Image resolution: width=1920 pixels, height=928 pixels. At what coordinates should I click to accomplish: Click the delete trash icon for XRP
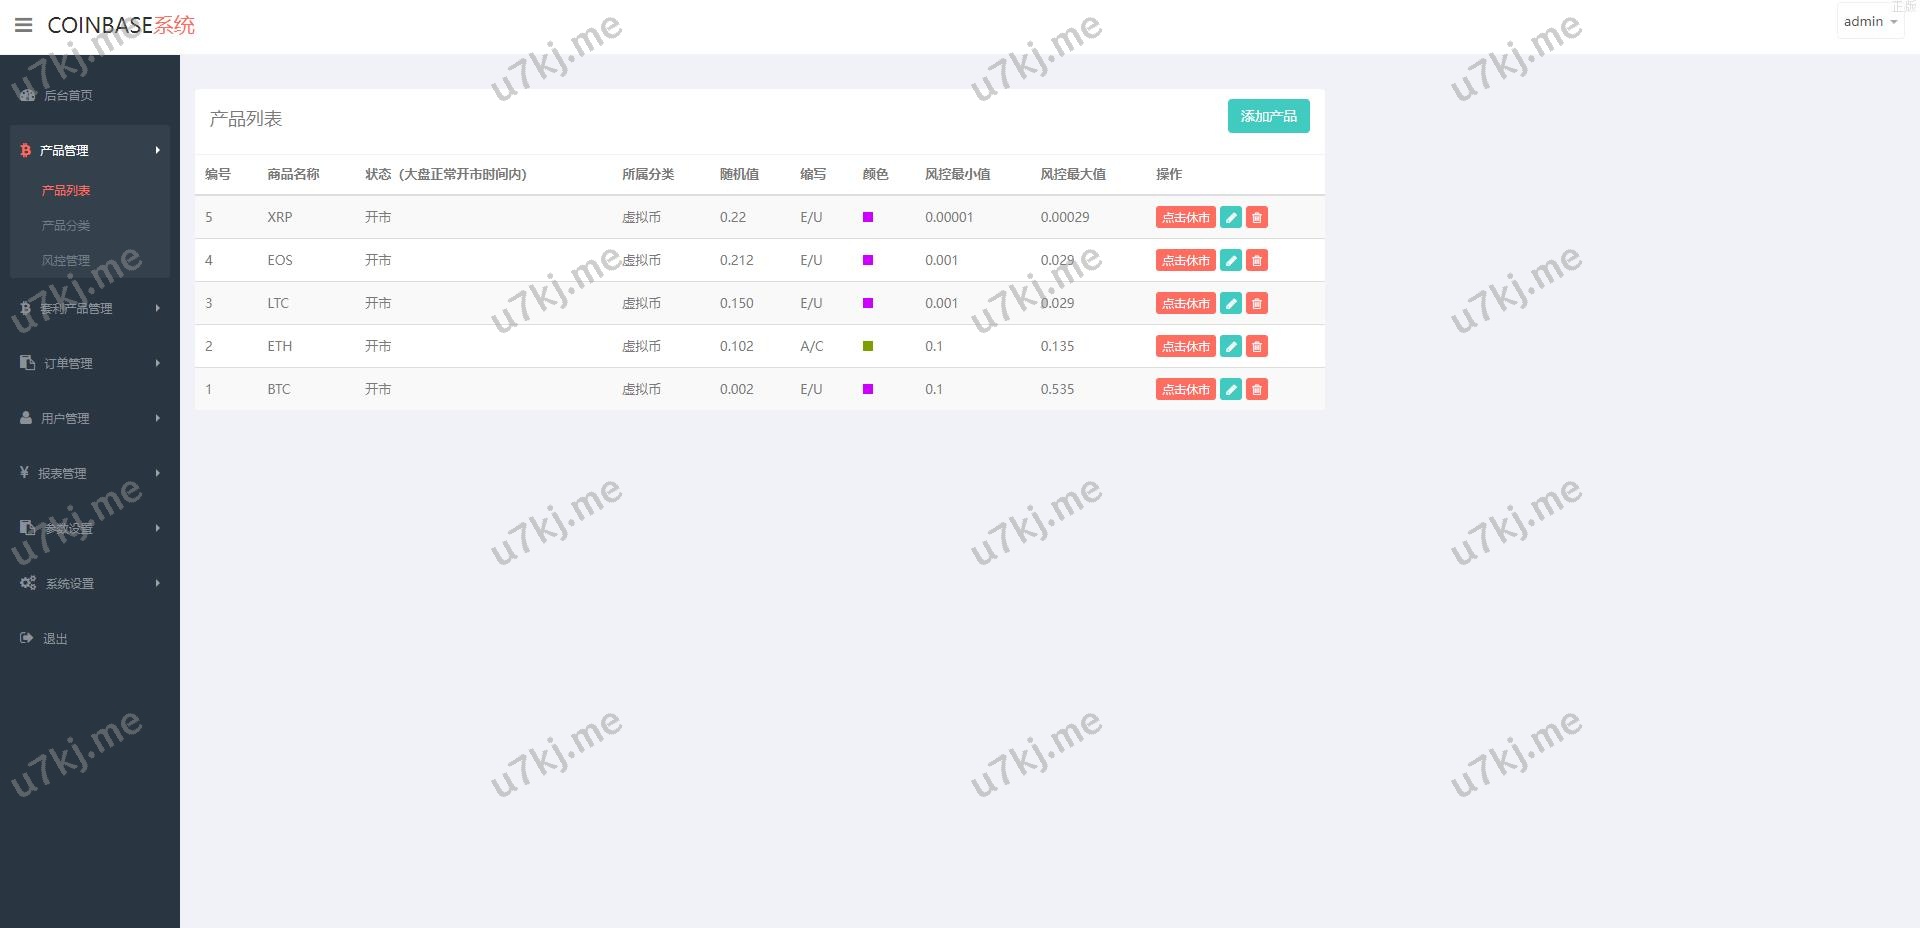click(x=1257, y=217)
